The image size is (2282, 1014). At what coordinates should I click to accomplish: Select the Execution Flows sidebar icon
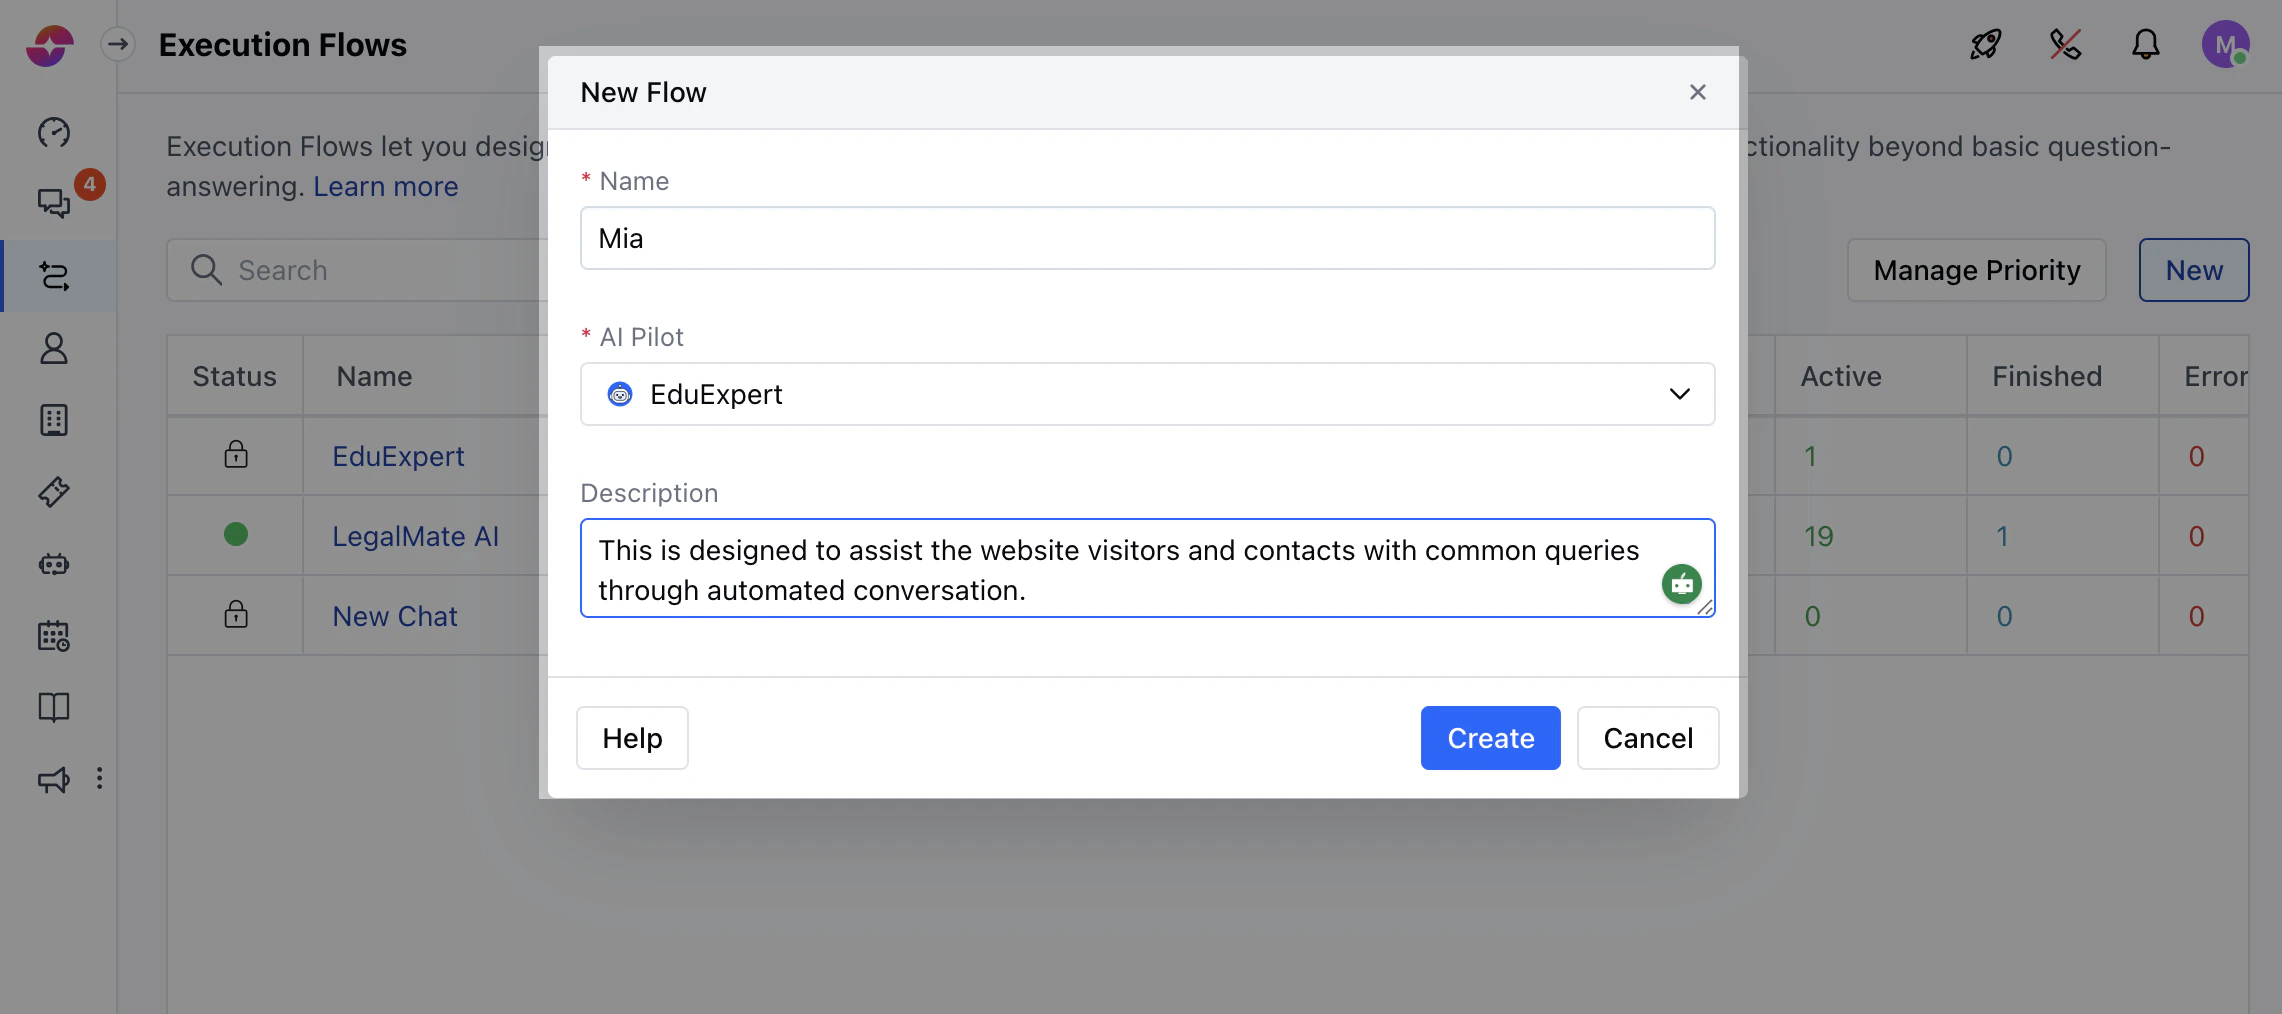[54, 276]
